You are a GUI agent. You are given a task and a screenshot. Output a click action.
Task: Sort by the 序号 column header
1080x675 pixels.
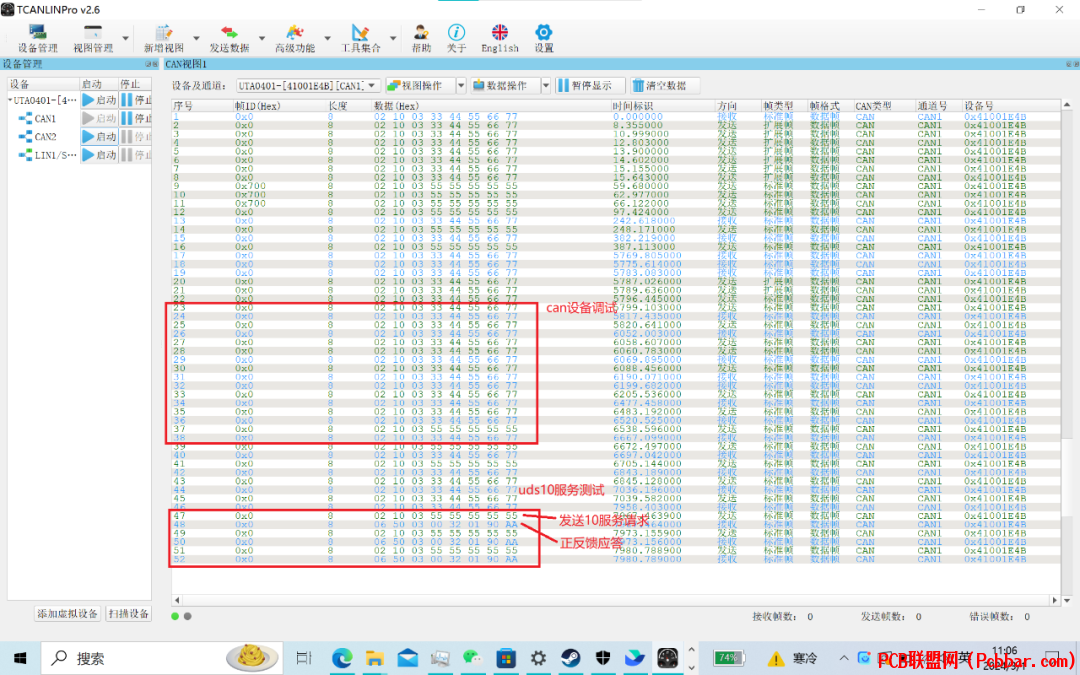coord(202,105)
